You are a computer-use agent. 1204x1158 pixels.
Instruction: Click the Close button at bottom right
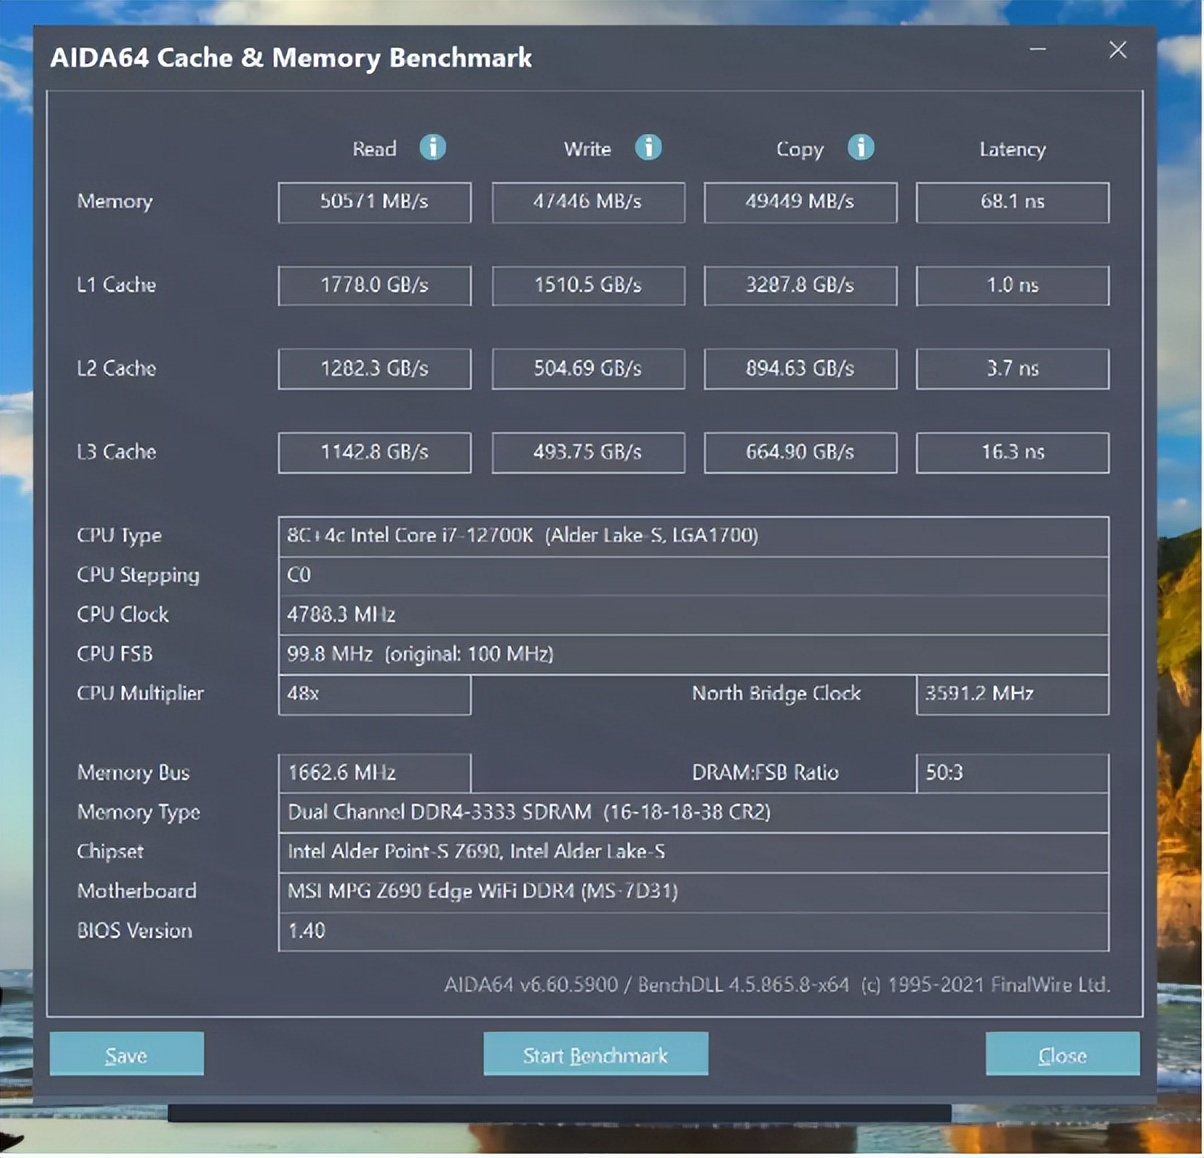point(1062,1054)
